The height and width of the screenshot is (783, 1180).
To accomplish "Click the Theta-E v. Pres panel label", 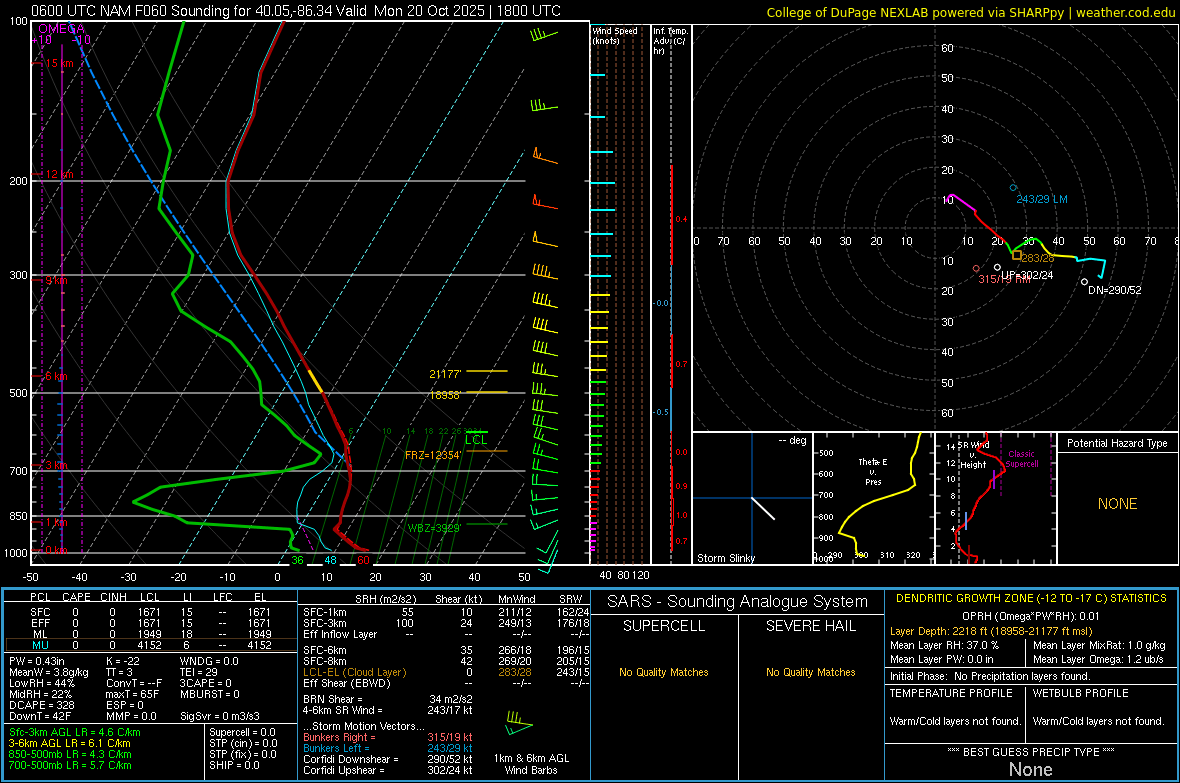I will [x=873, y=471].
